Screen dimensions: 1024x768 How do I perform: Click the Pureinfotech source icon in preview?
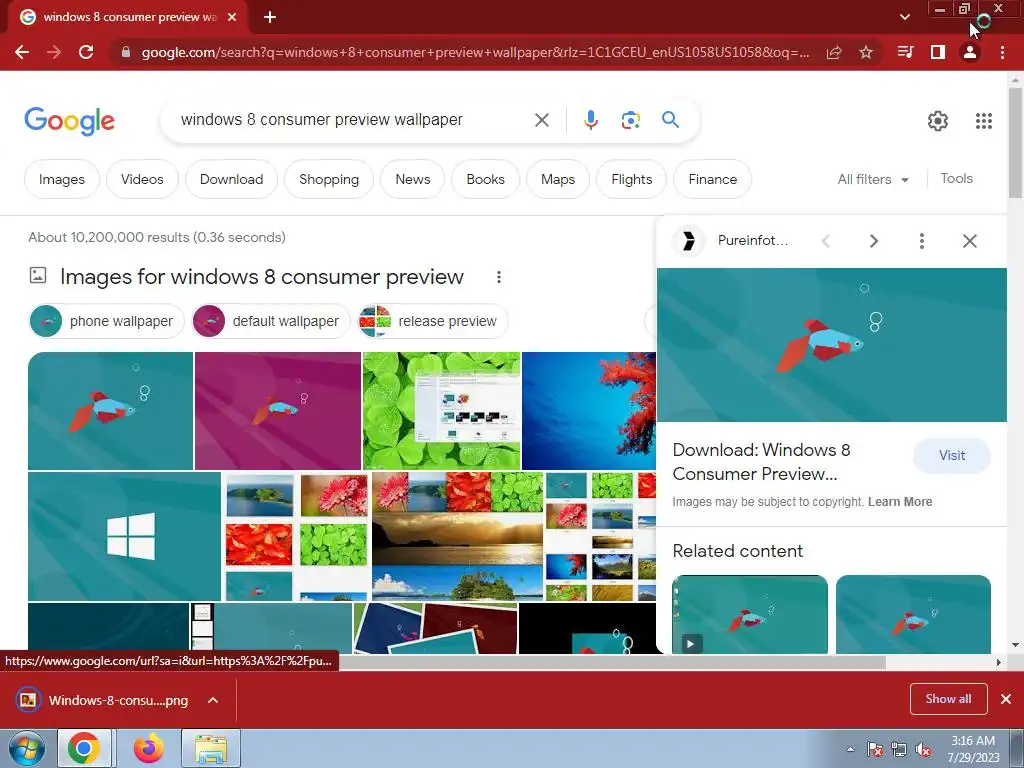pos(688,241)
